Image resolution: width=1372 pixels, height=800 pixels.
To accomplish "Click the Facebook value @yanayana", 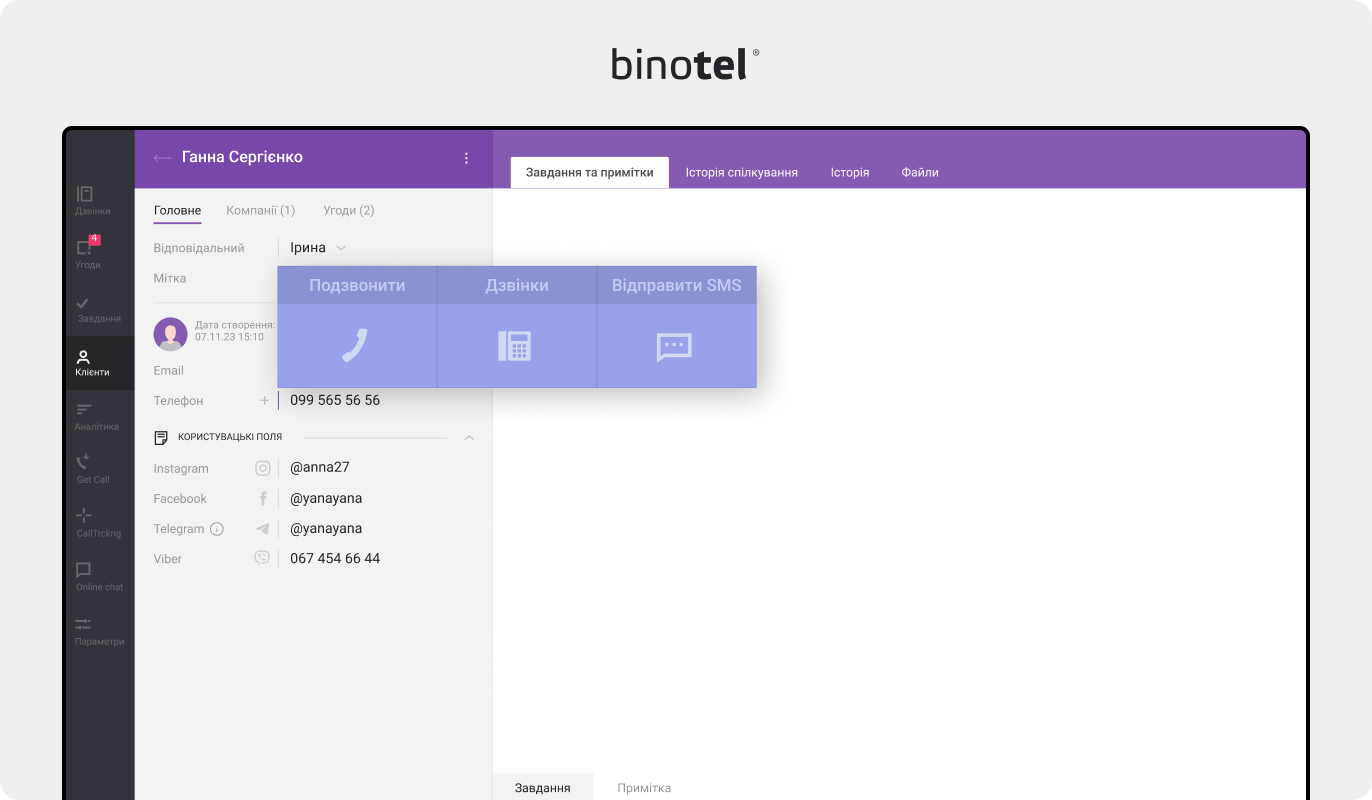I will coord(326,498).
